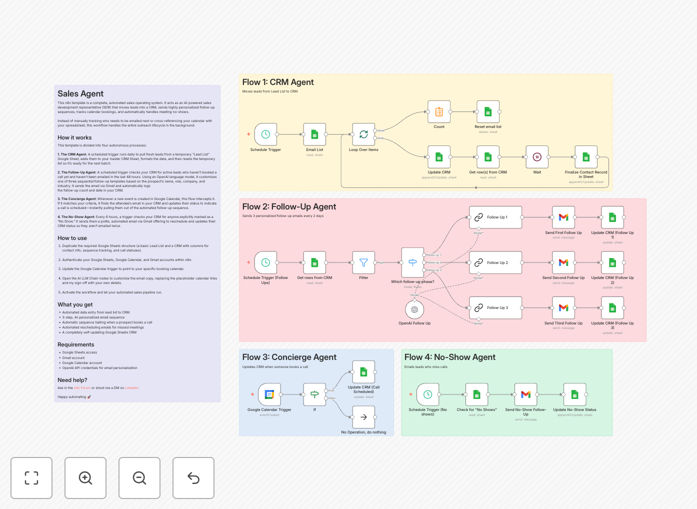The width and height of the screenshot is (697, 509).
Task: Open the Follow Up 3 chain node
Action: 496,308
